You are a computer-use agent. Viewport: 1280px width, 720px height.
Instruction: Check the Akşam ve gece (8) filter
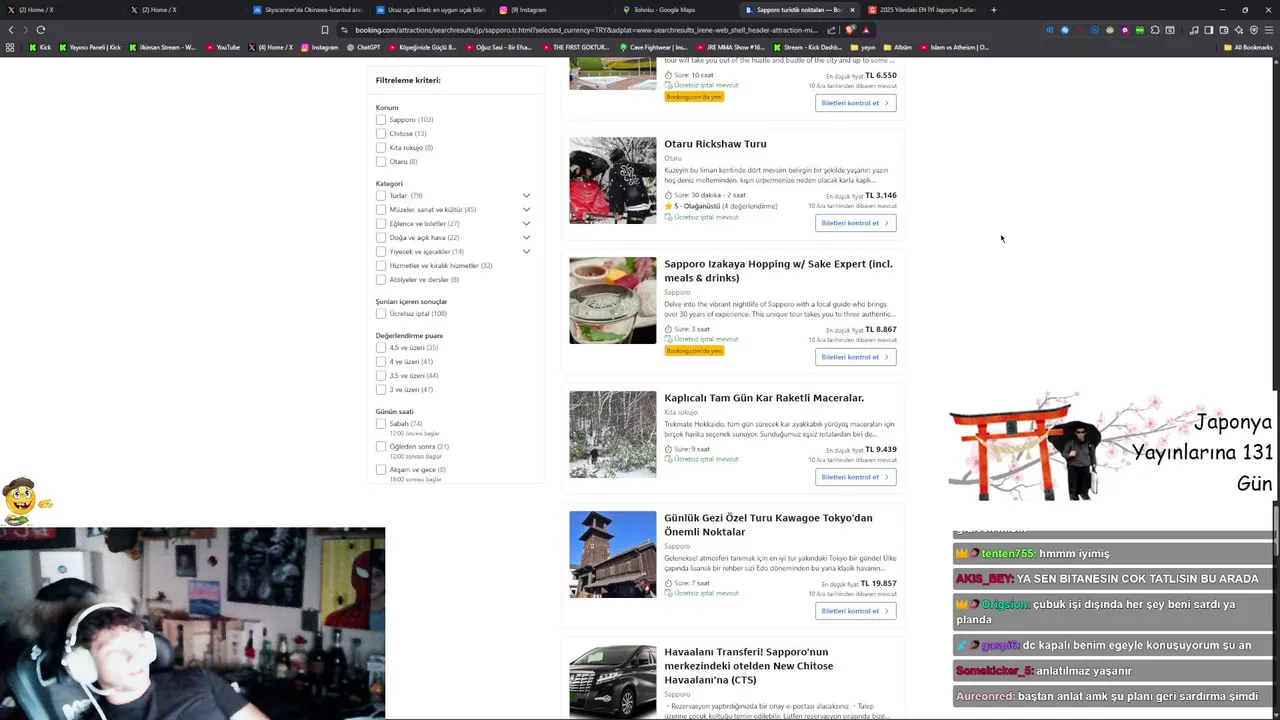381,469
